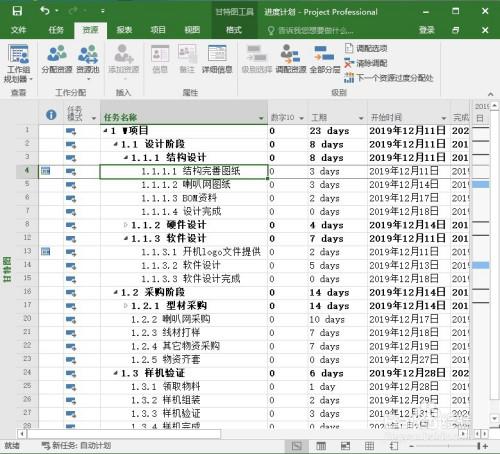Screen dimensions: 500x454
Task: Switch to Resource Sheet view status icon
Action: coord(369,446)
